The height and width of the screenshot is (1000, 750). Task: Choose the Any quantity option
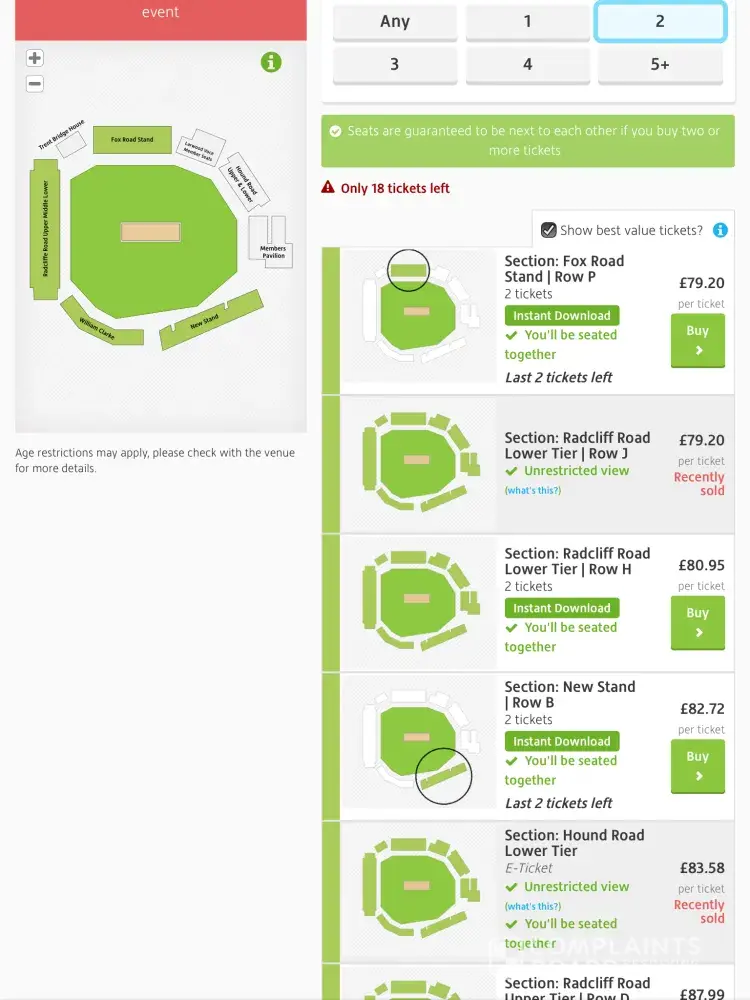395,21
